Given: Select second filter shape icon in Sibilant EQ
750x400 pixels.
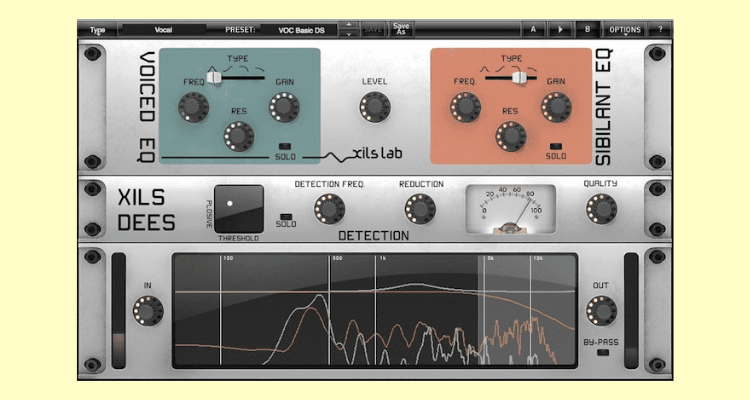Looking at the screenshot, I should coord(500,69).
